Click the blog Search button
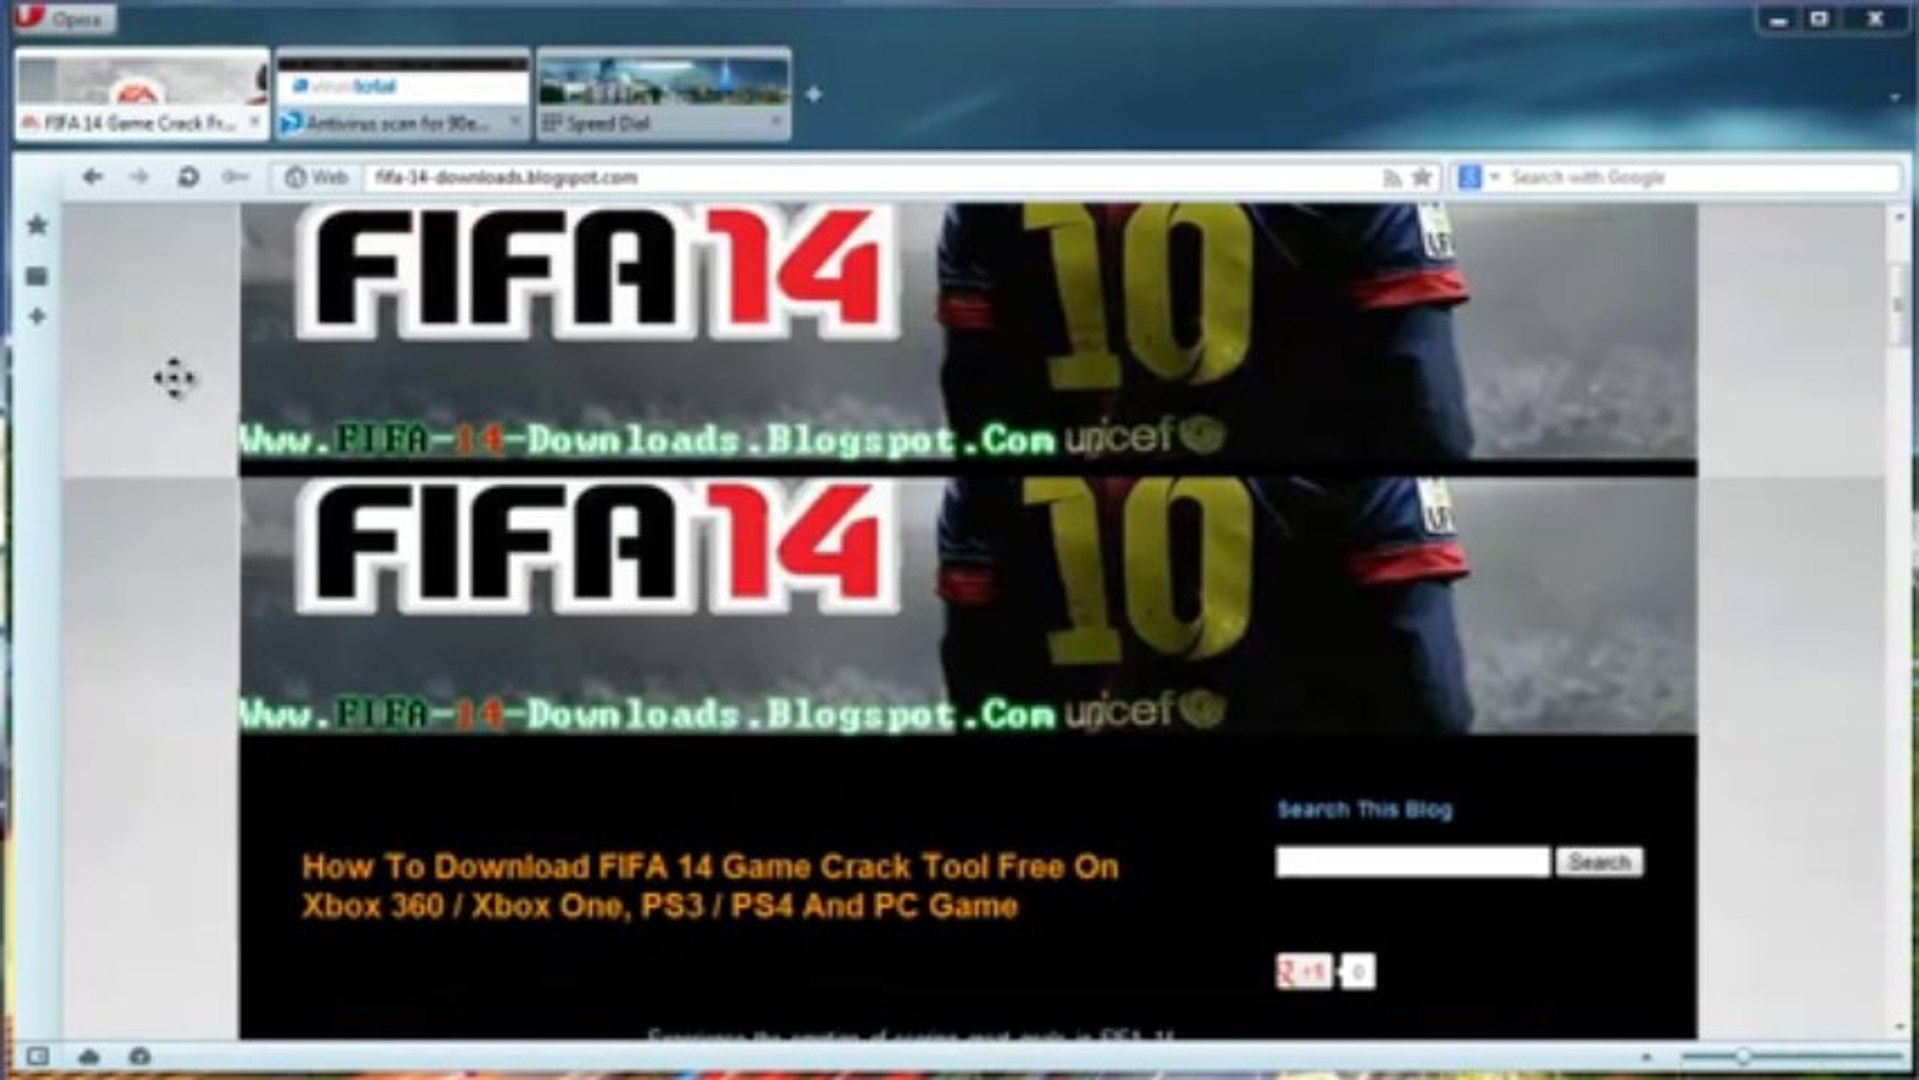Screen dimensions: 1919x1080 (x=1599, y=862)
